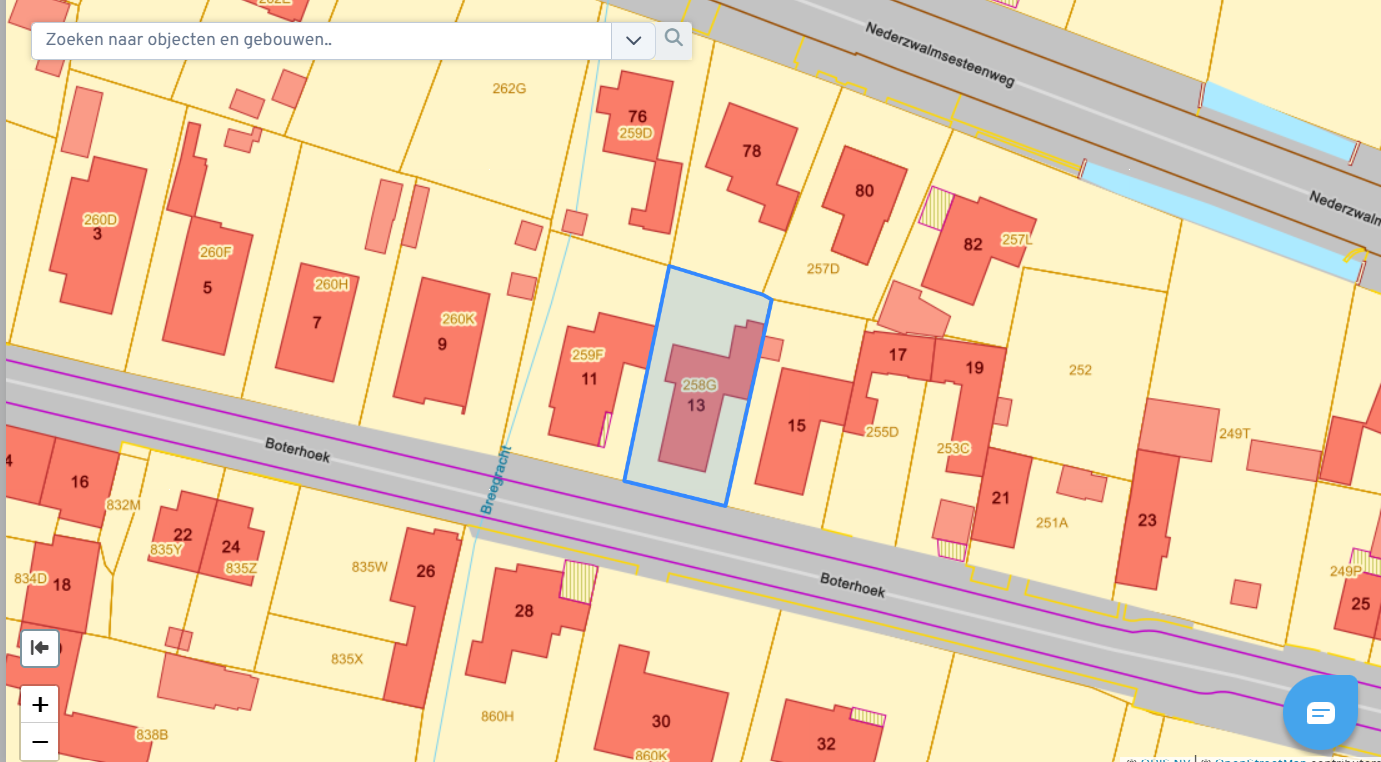Click parcel label 259D
The image size is (1381, 762).
point(636,133)
